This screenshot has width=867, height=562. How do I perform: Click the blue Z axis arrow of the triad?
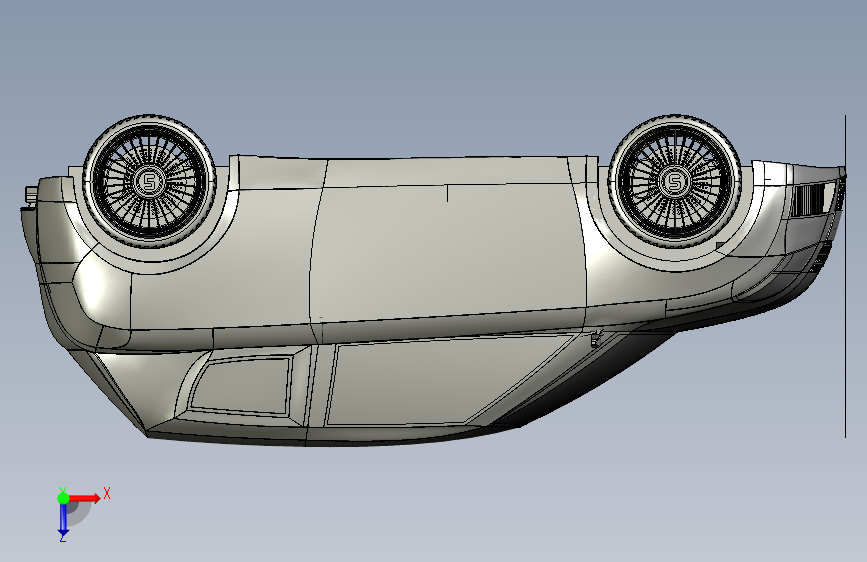pos(63,520)
